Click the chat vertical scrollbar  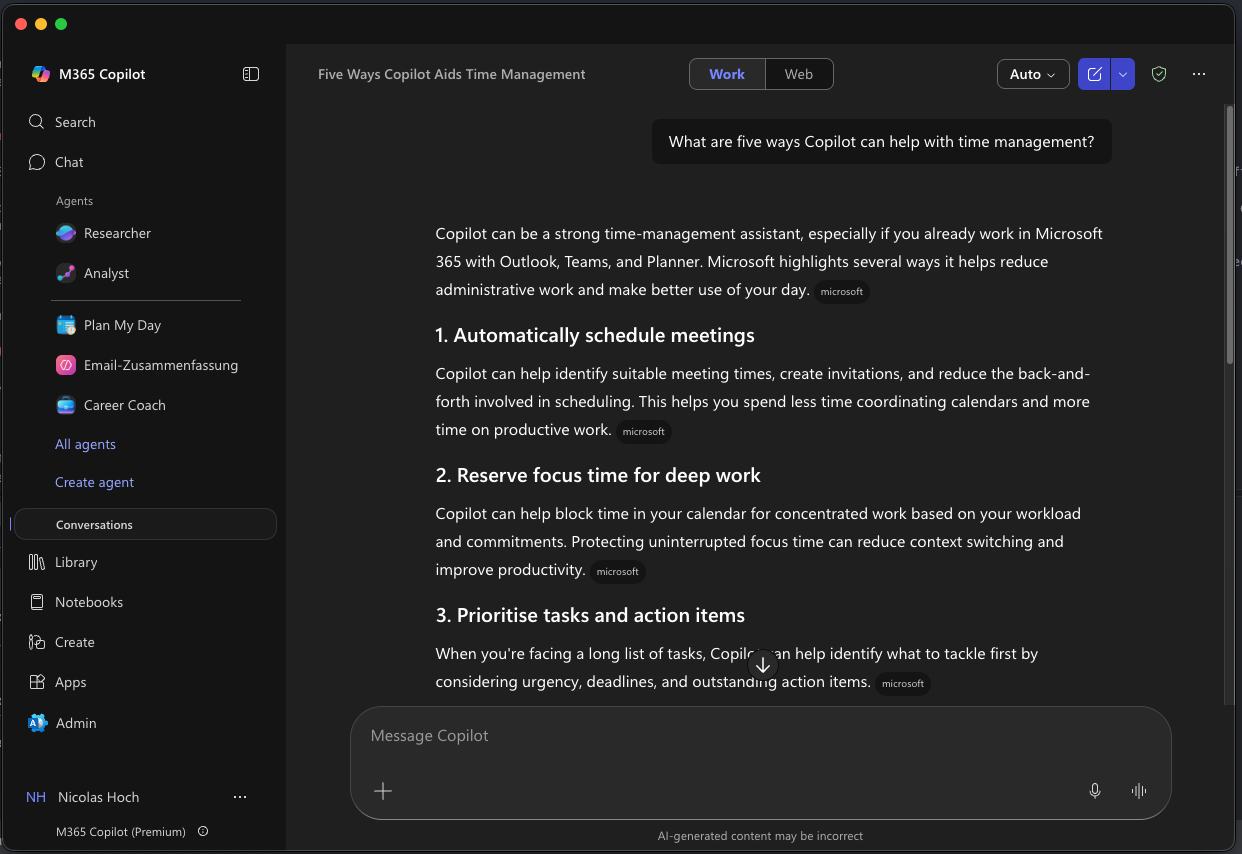(x=1230, y=235)
